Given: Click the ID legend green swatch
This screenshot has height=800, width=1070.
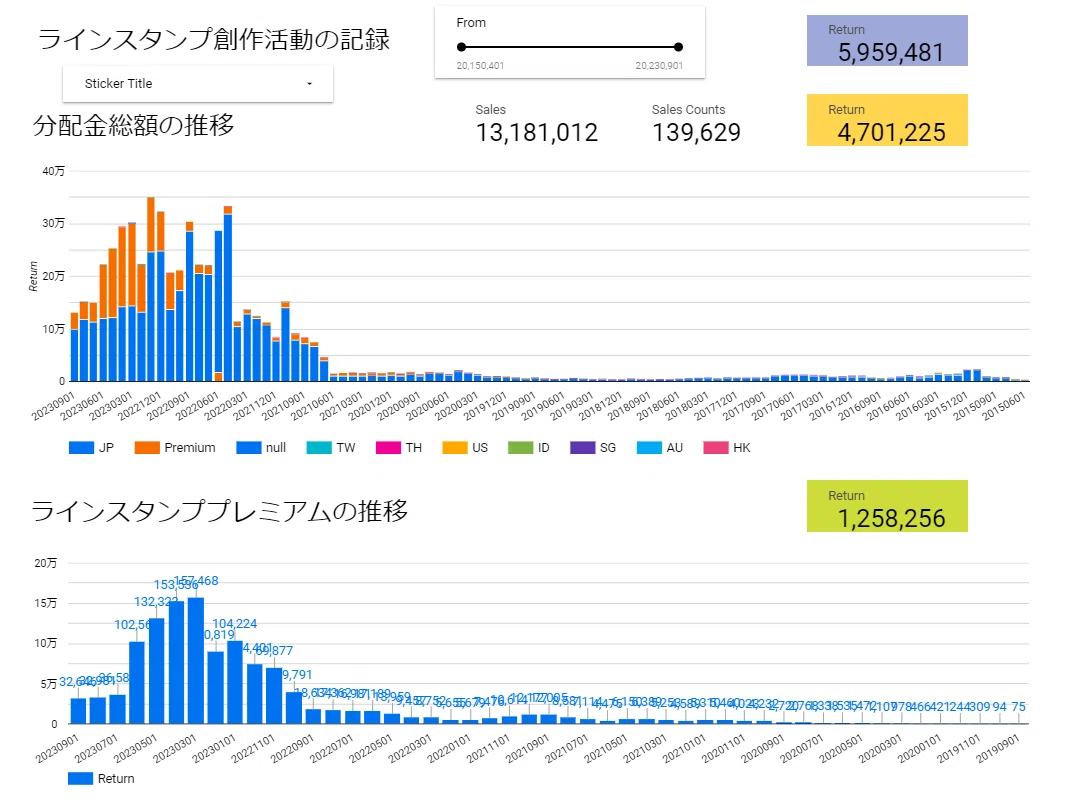Looking at the screenshot, I should tap(520, 448).
